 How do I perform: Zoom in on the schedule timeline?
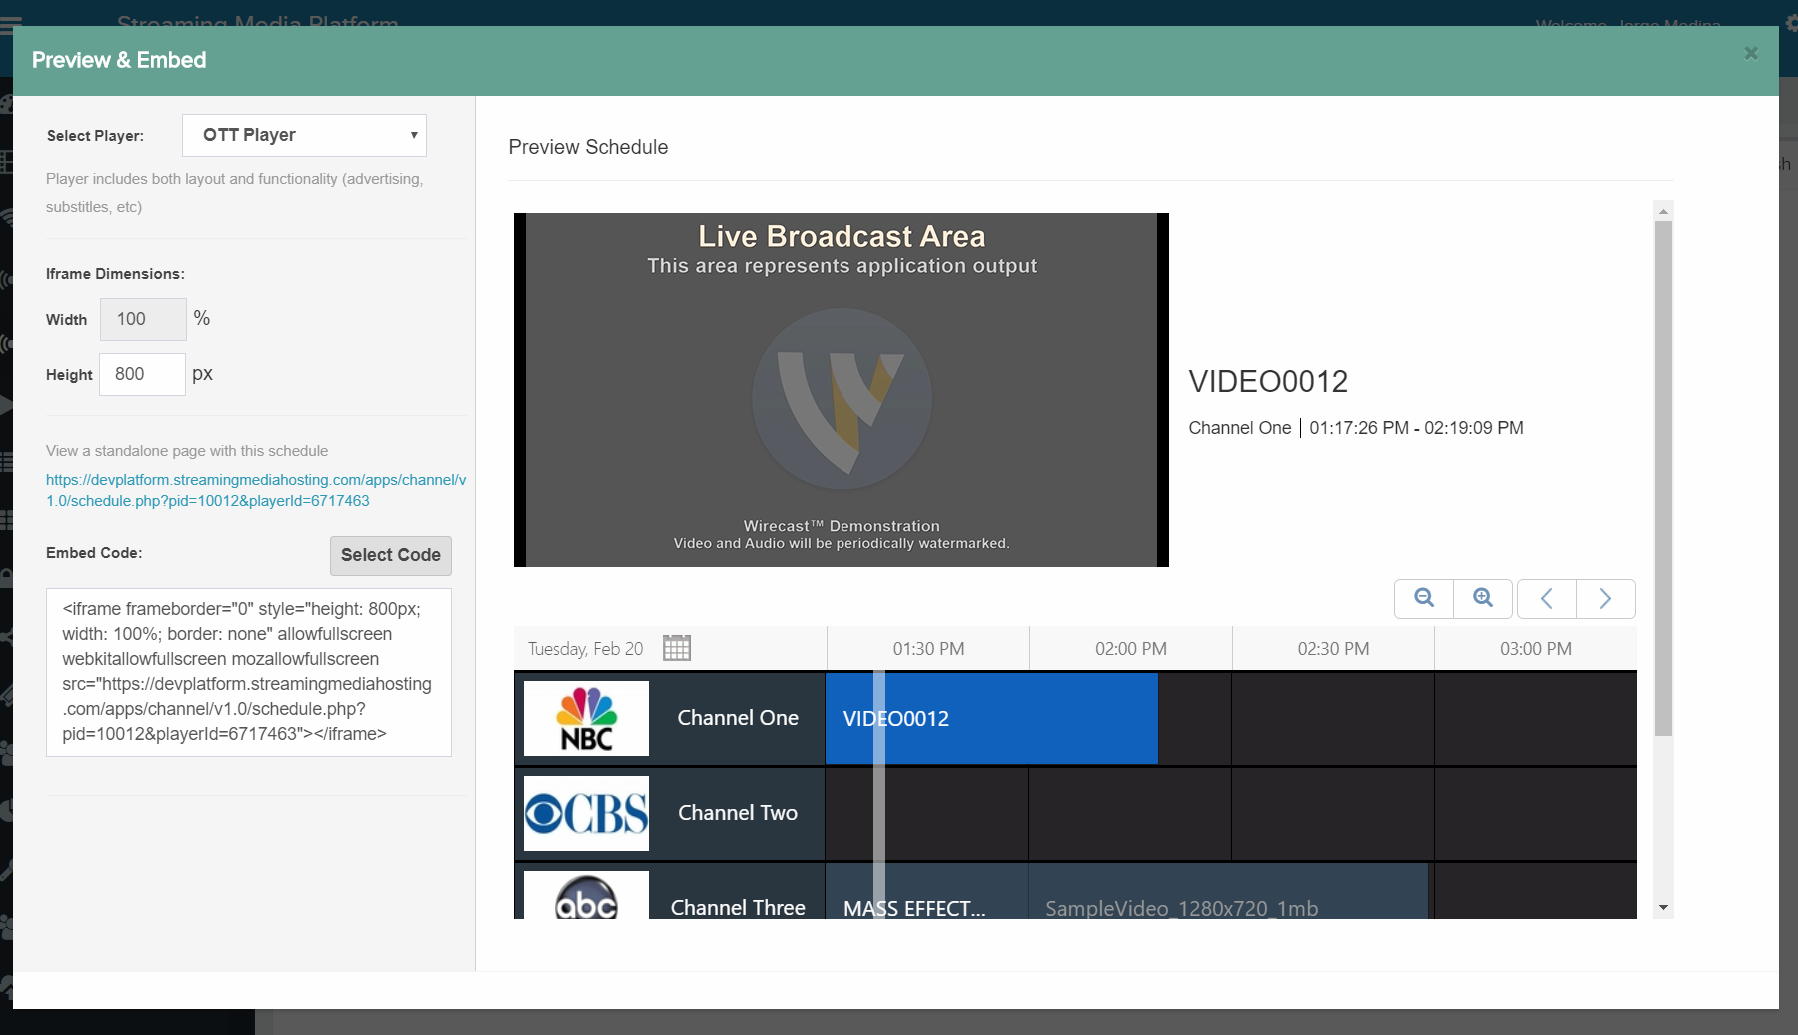pos(1483,598)
